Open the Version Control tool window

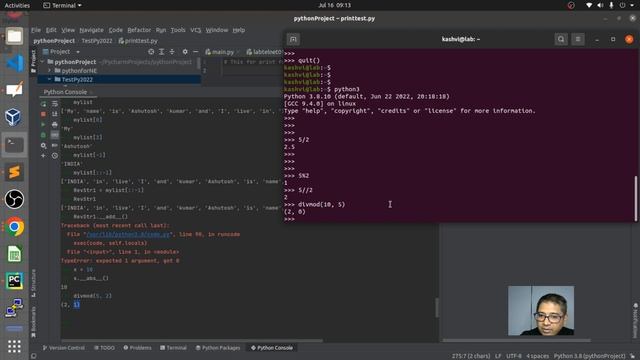tap(64, 348)
